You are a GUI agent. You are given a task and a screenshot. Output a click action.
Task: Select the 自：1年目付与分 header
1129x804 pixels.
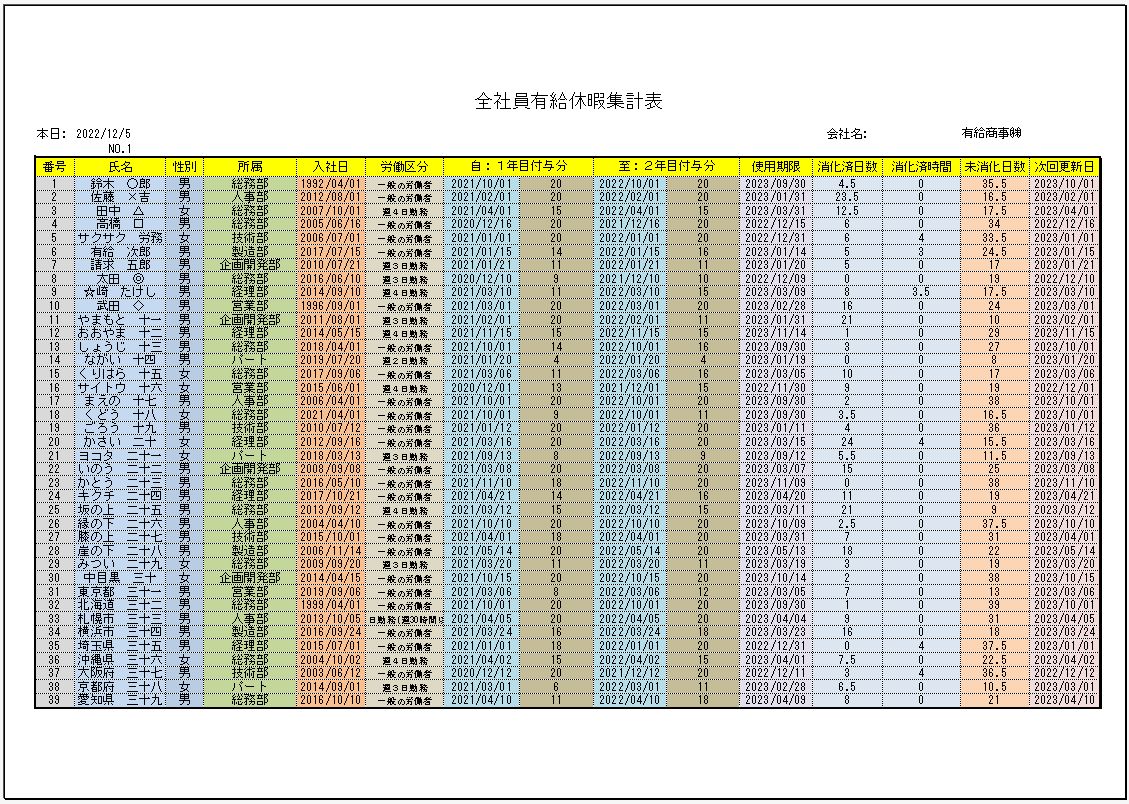[519, 166]
